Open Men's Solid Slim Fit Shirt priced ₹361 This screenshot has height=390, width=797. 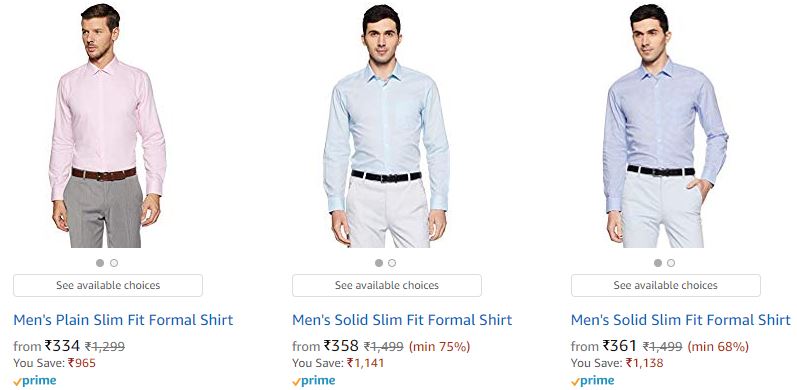tap(681, 320)
